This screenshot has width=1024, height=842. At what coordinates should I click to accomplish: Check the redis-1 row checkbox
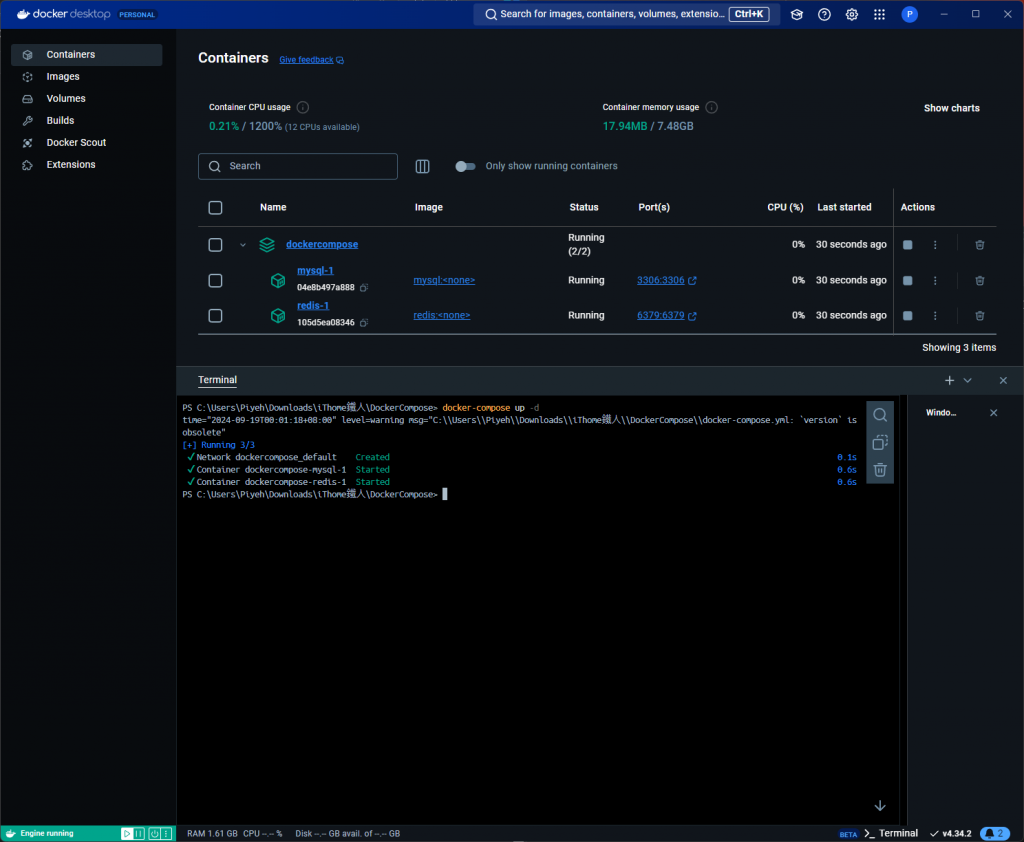215,316
